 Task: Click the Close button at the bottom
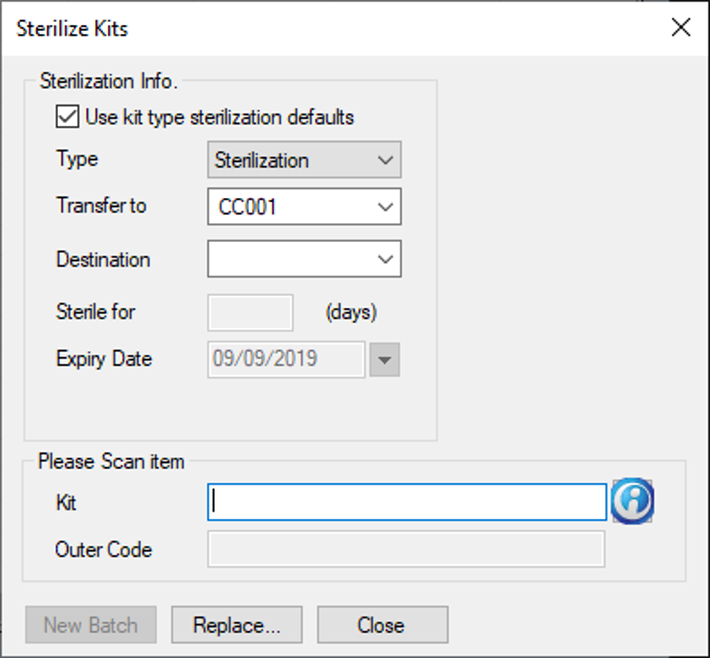point(381,625)
